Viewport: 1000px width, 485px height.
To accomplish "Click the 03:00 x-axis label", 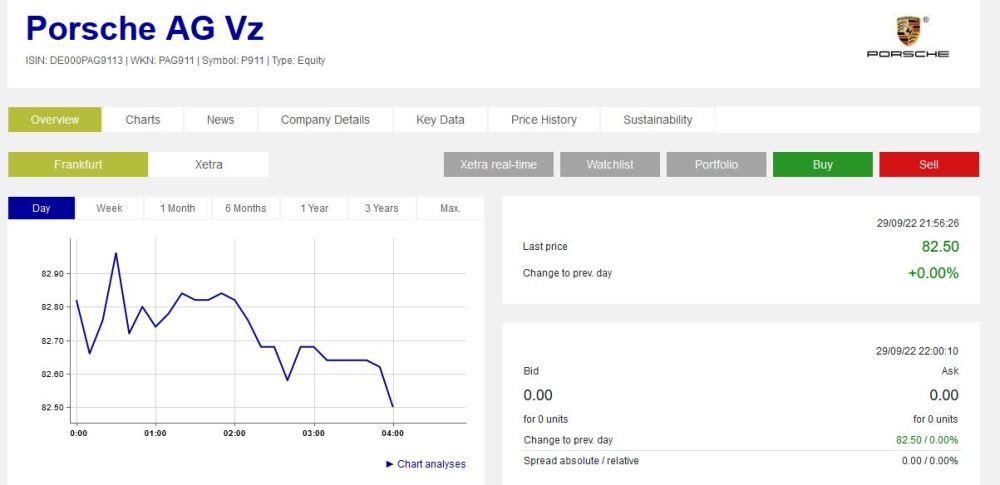I will 314,433.
